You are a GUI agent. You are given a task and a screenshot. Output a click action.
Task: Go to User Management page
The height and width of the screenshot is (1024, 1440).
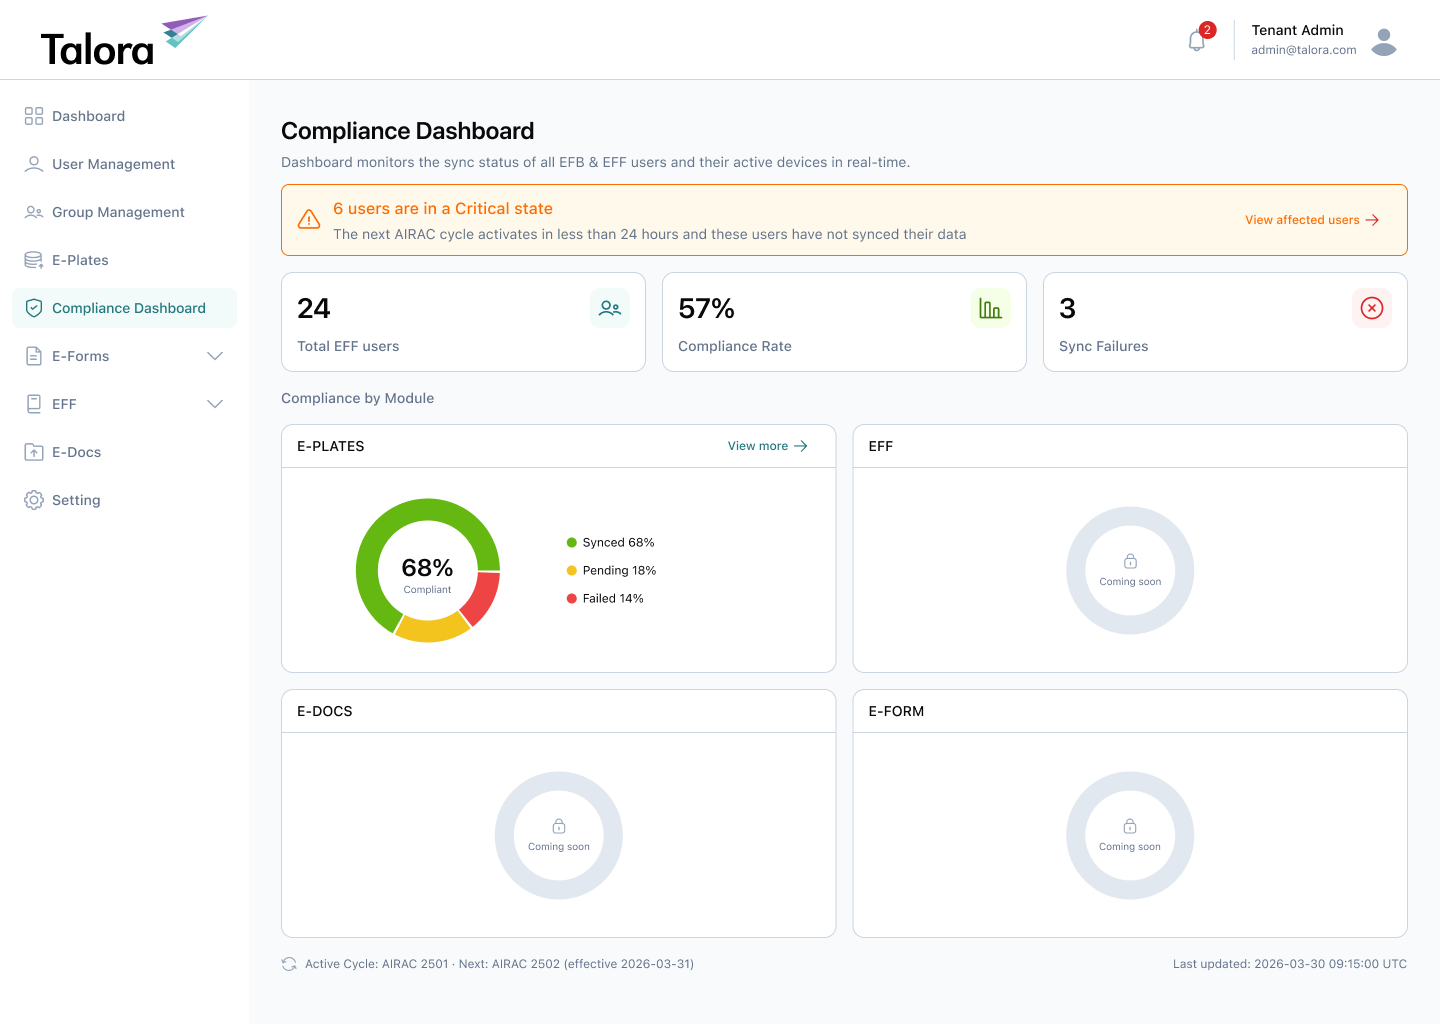point(124,164)
